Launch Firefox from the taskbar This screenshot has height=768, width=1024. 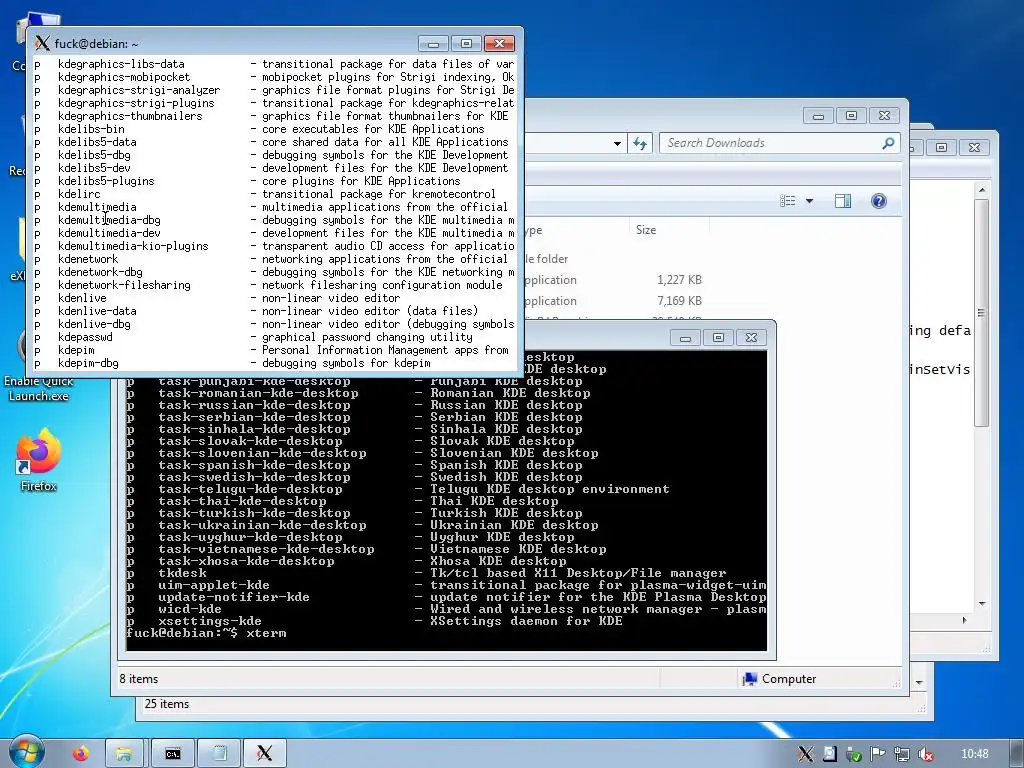[x=81, y=754]
